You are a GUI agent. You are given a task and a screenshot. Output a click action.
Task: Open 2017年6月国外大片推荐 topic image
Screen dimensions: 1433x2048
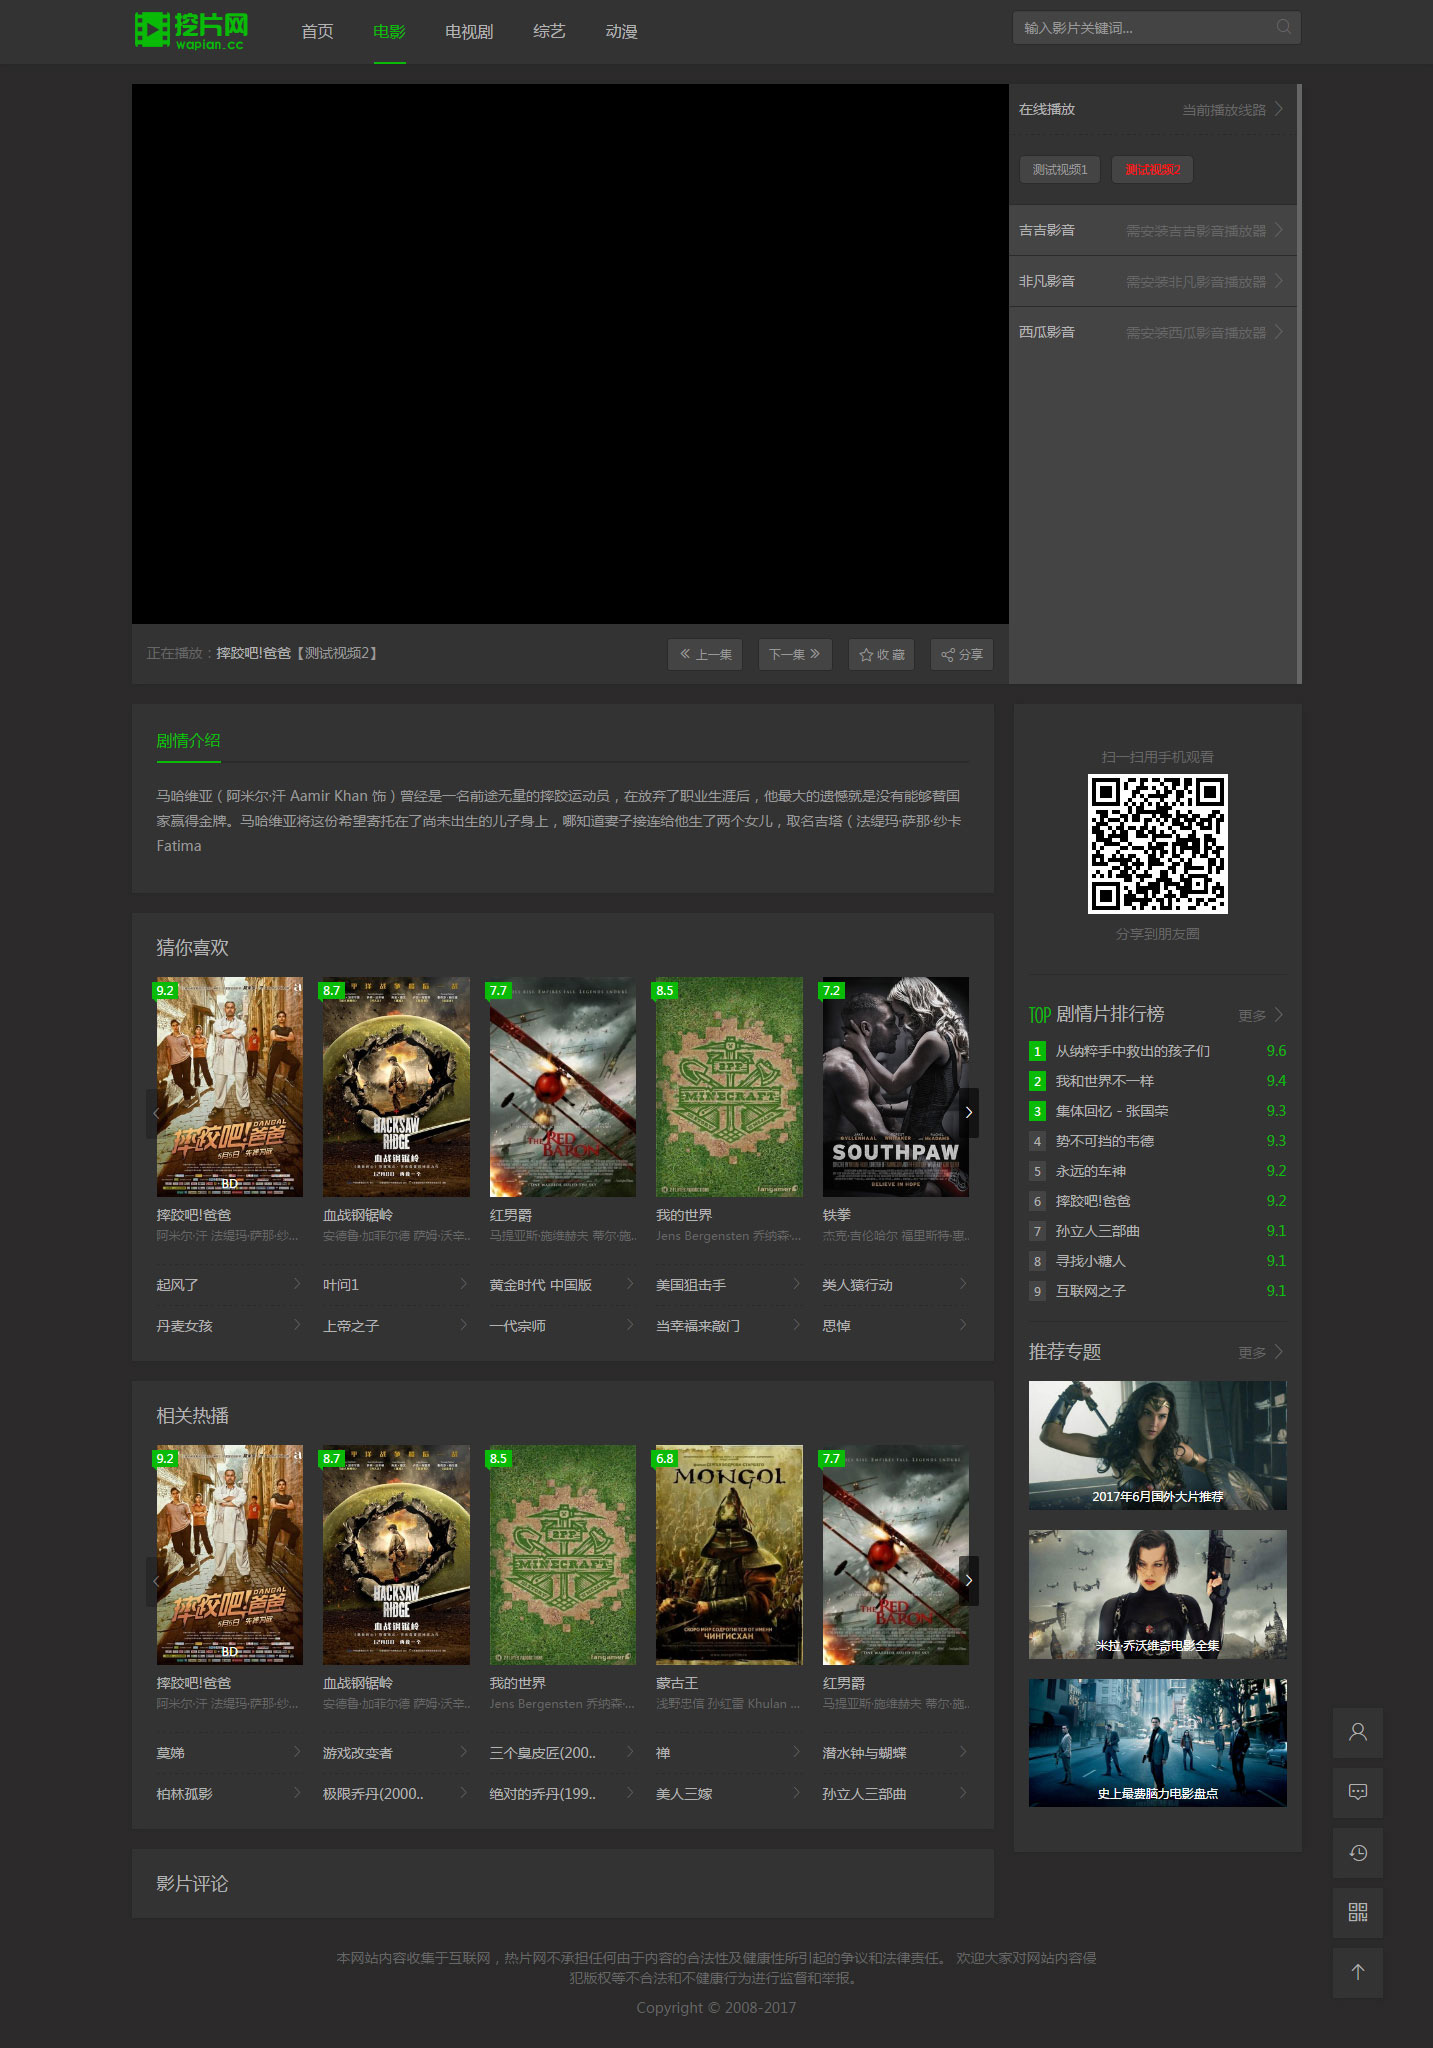pos(1157,1445)
